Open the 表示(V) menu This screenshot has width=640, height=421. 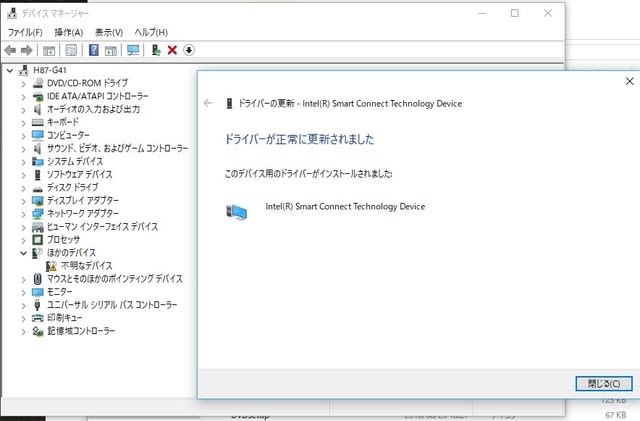[109, 32]
